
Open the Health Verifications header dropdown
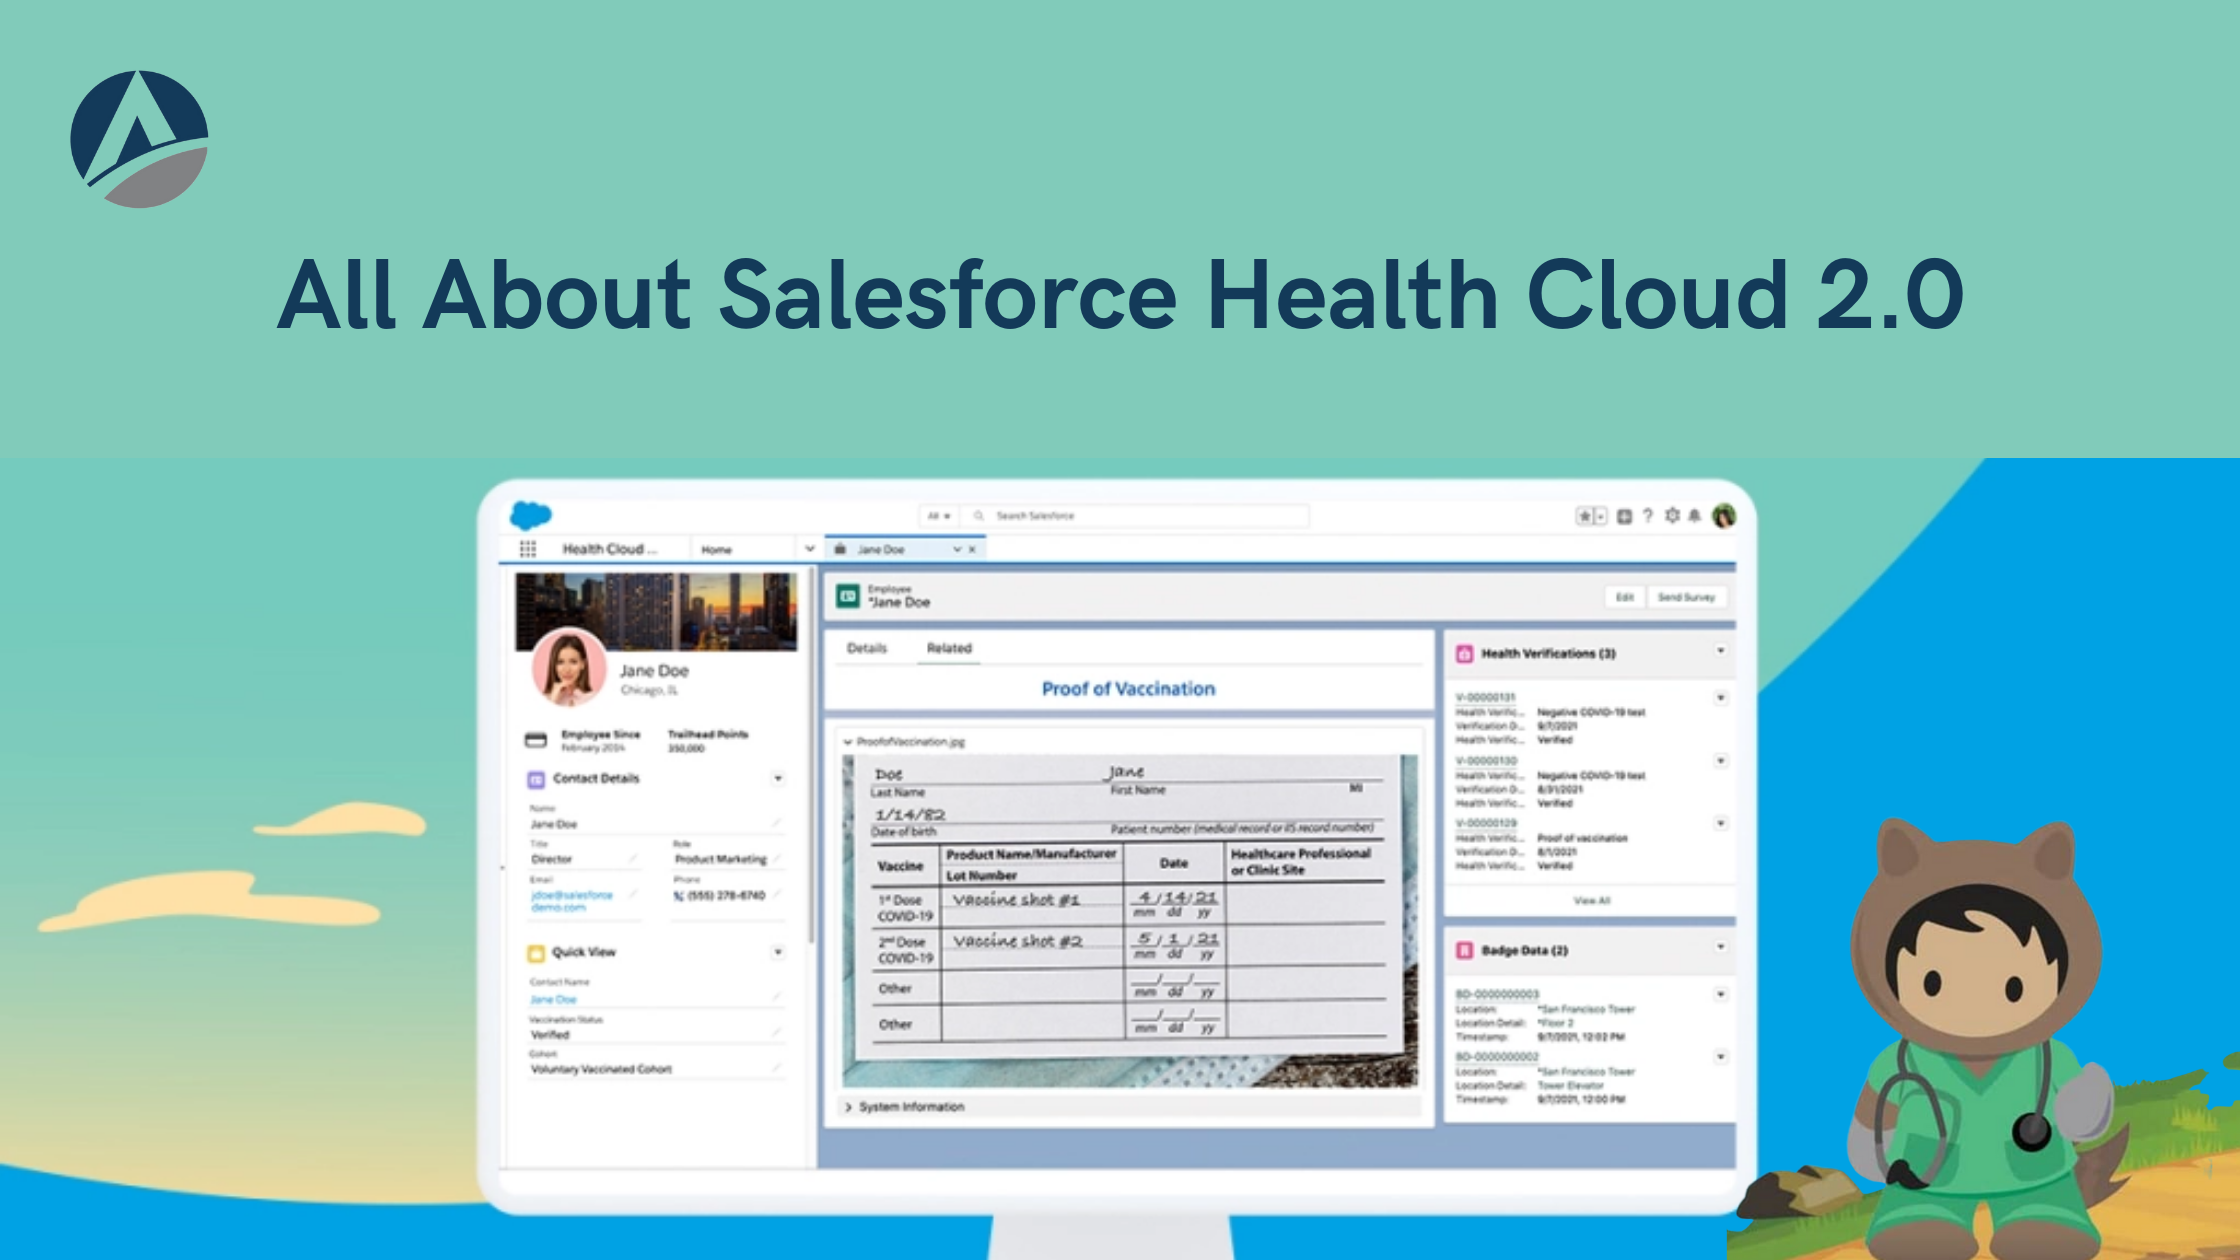[1721, 651]
